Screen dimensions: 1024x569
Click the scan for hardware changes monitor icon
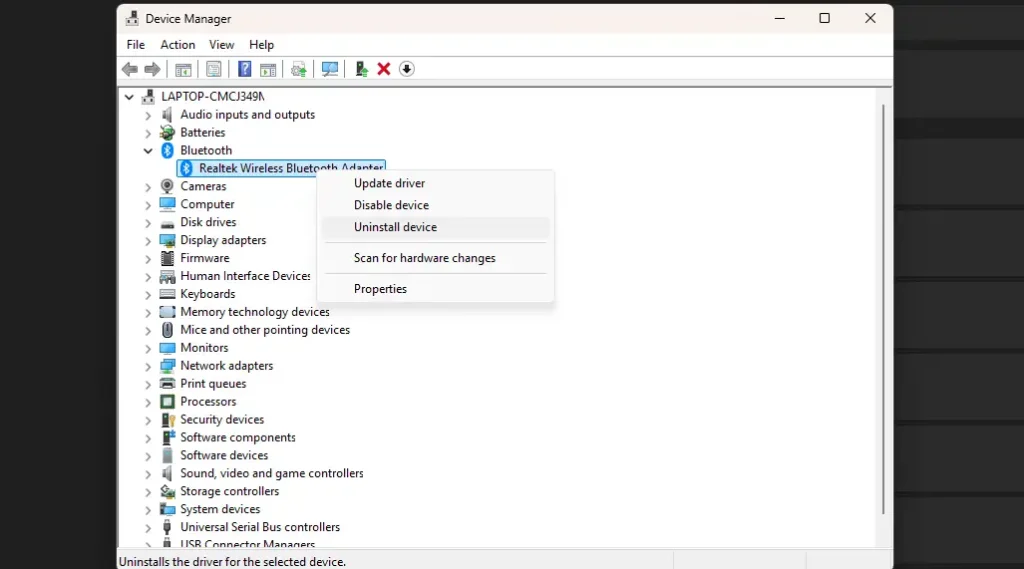(x=330, y=69)
